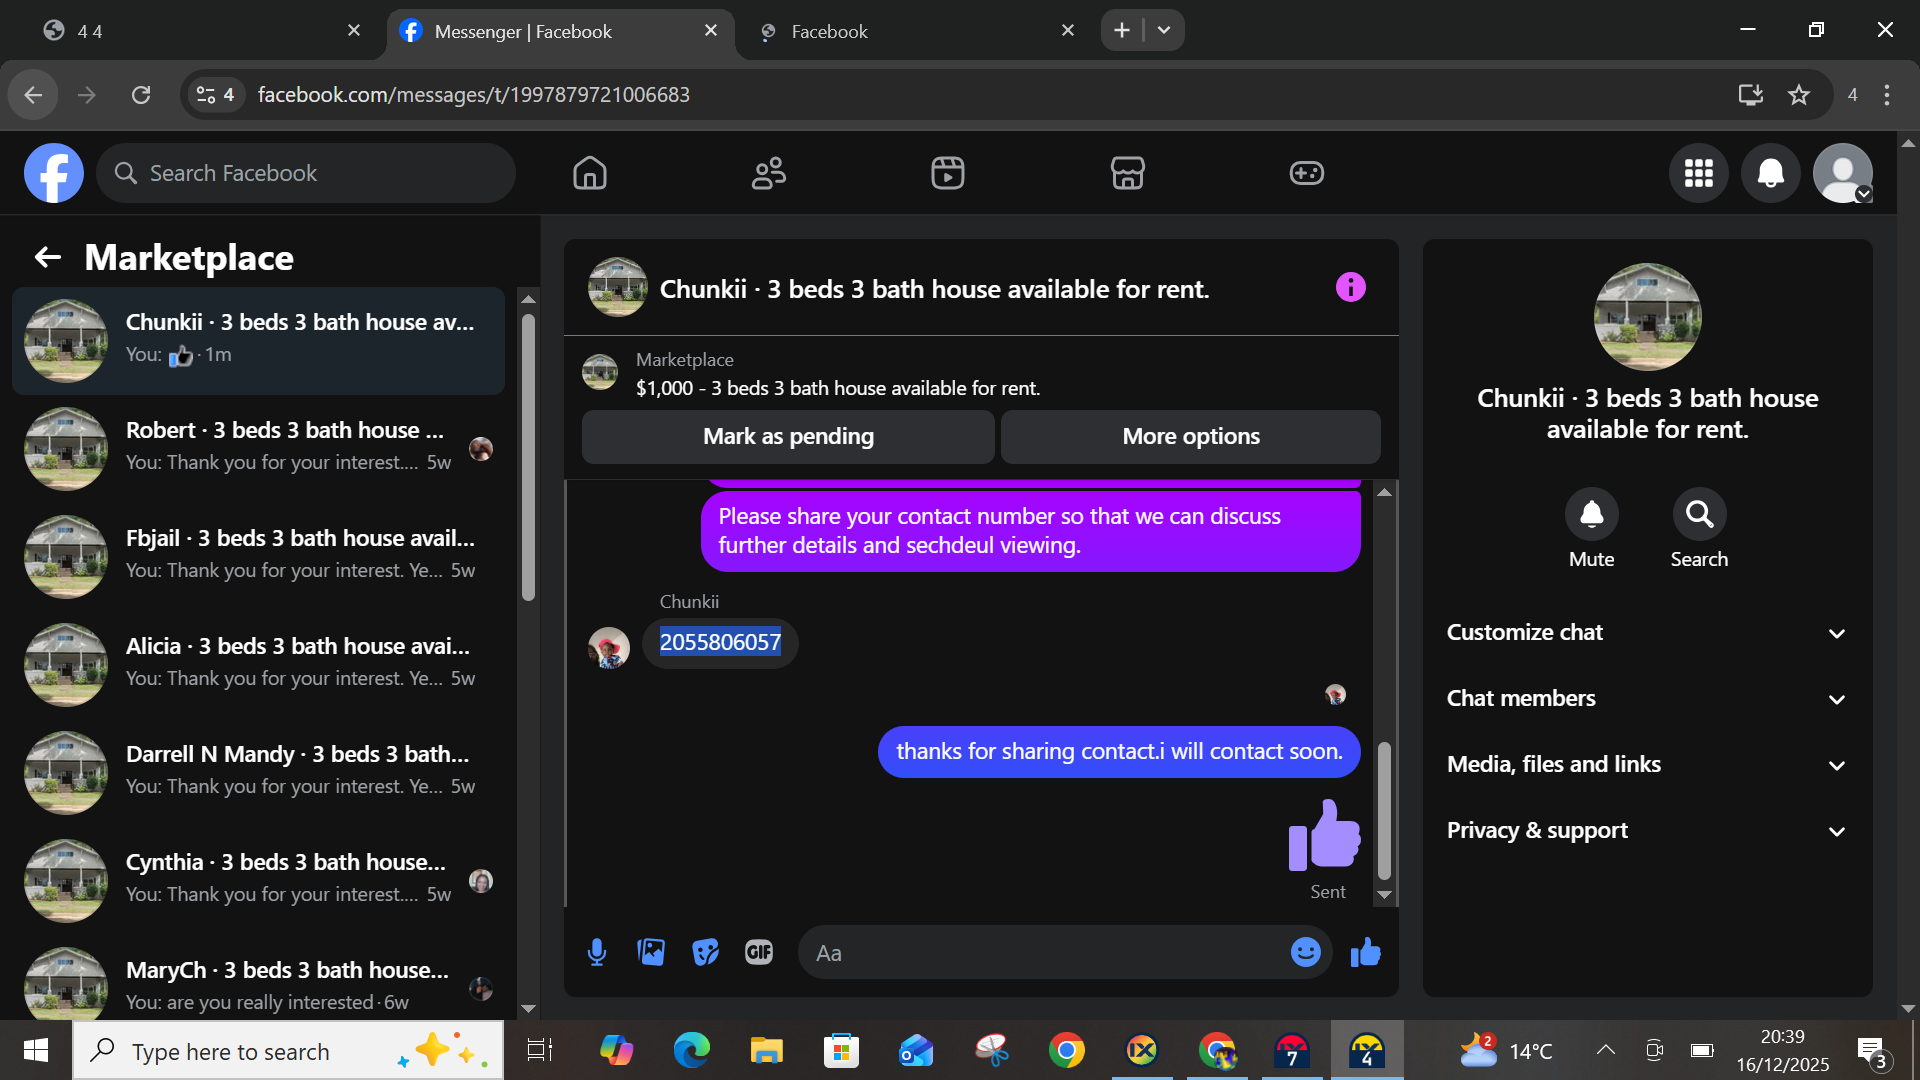Reload the page
The width and height of the screenshot is (1920, 1080).
tap(141, 95)
